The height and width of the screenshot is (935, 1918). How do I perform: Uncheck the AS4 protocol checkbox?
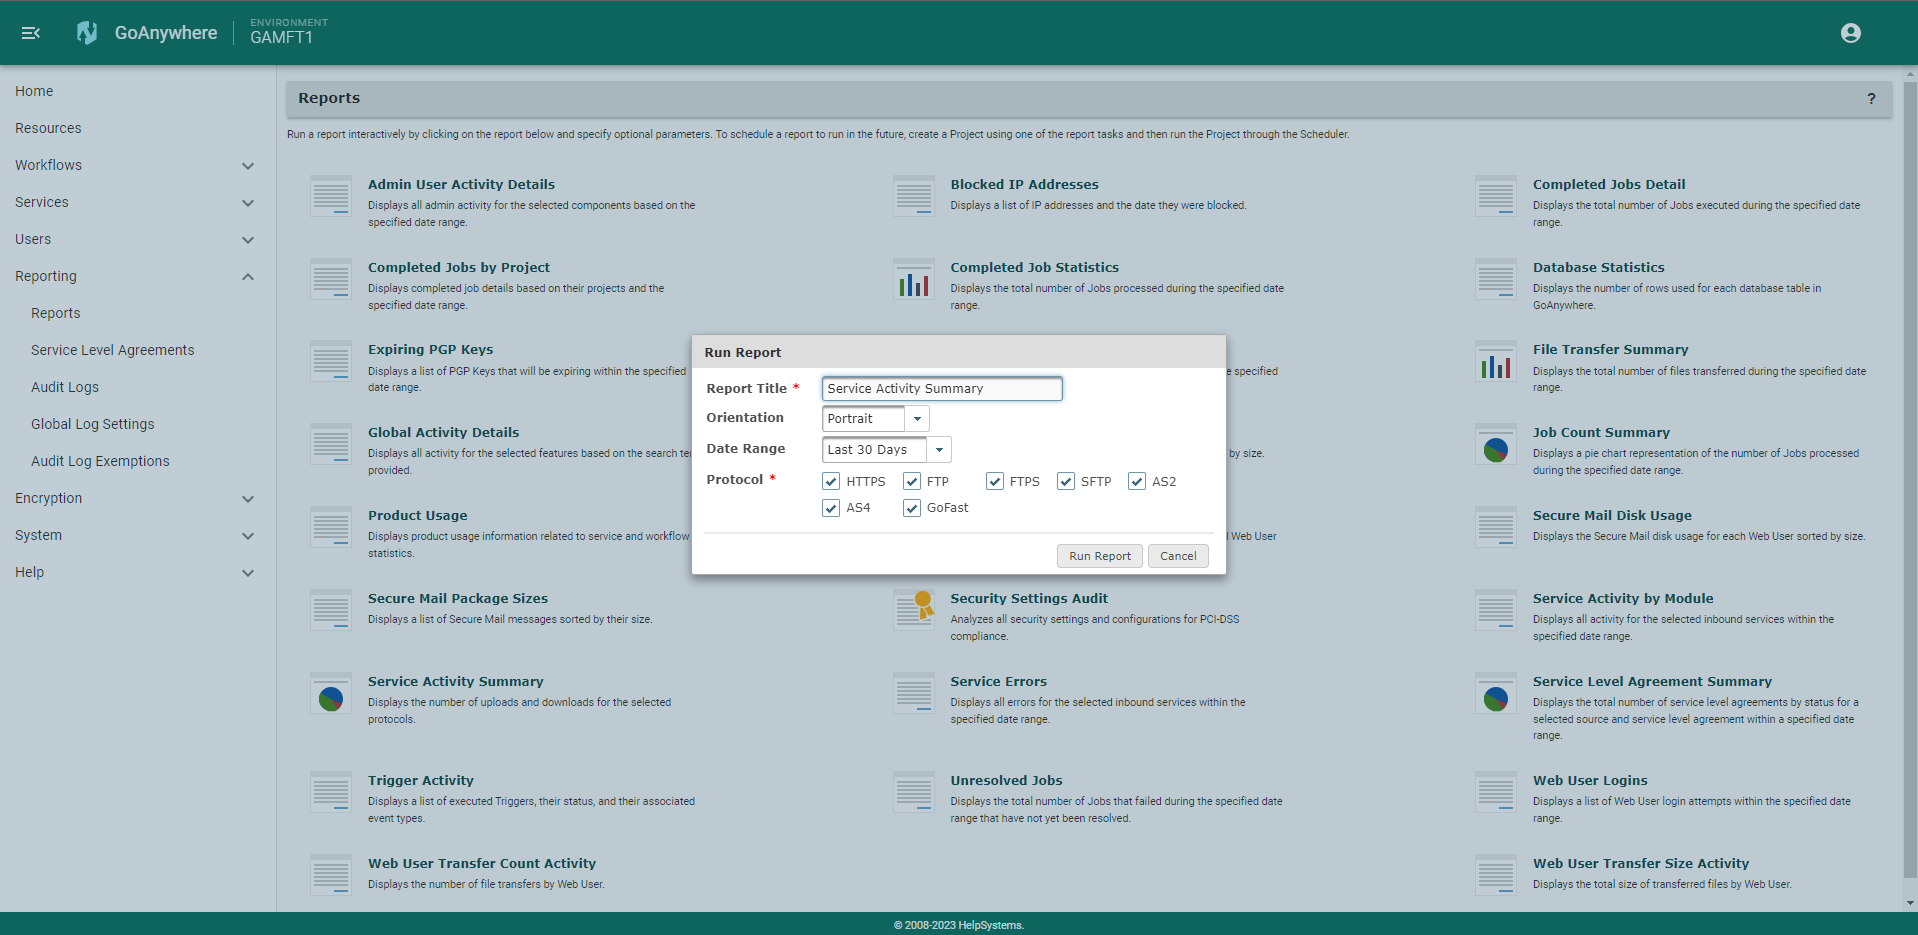coord(831,508)
